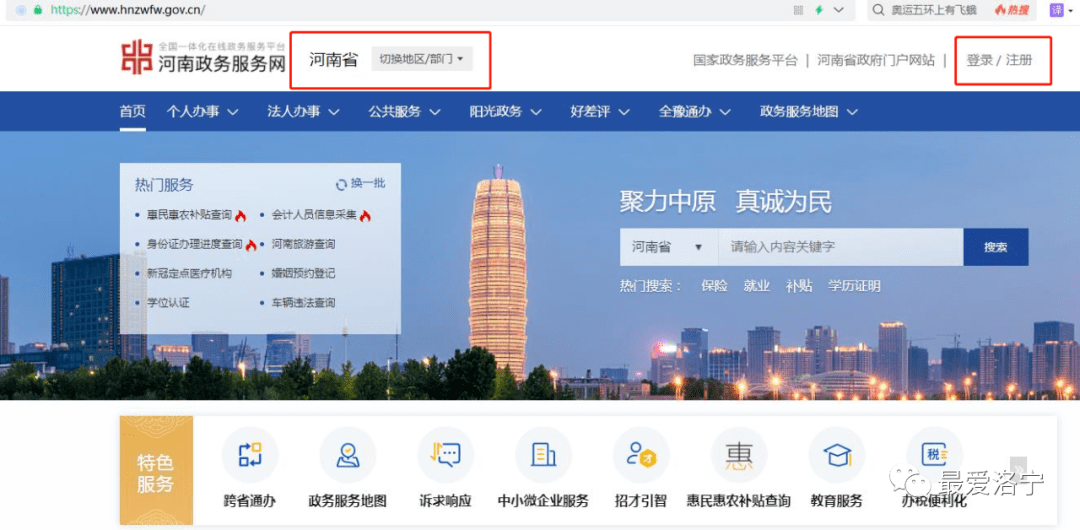
Task: Open the 教育服务 service icon
Action: pos(837,456)
